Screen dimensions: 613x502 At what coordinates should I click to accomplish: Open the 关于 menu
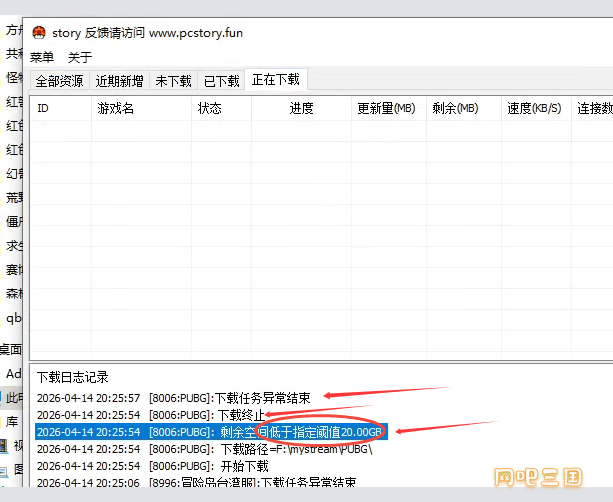(80, 57)
